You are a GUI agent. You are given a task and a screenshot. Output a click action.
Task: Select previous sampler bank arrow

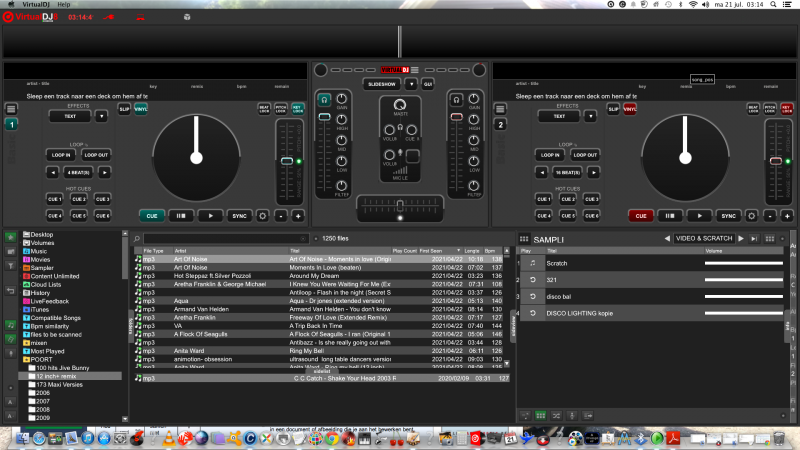667,238
